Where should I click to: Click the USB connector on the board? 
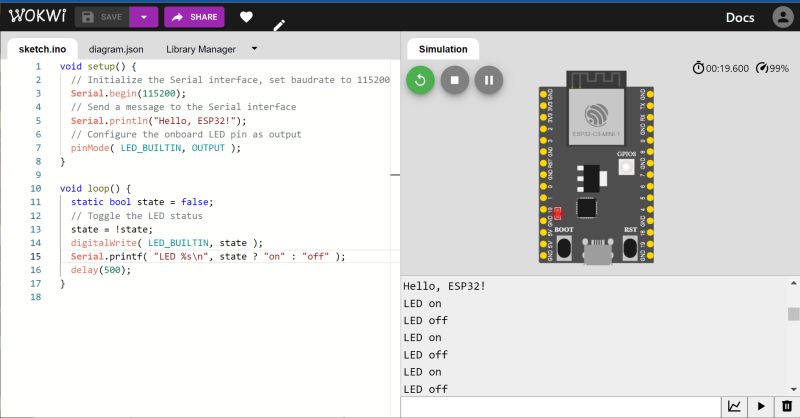coord(597,251)
